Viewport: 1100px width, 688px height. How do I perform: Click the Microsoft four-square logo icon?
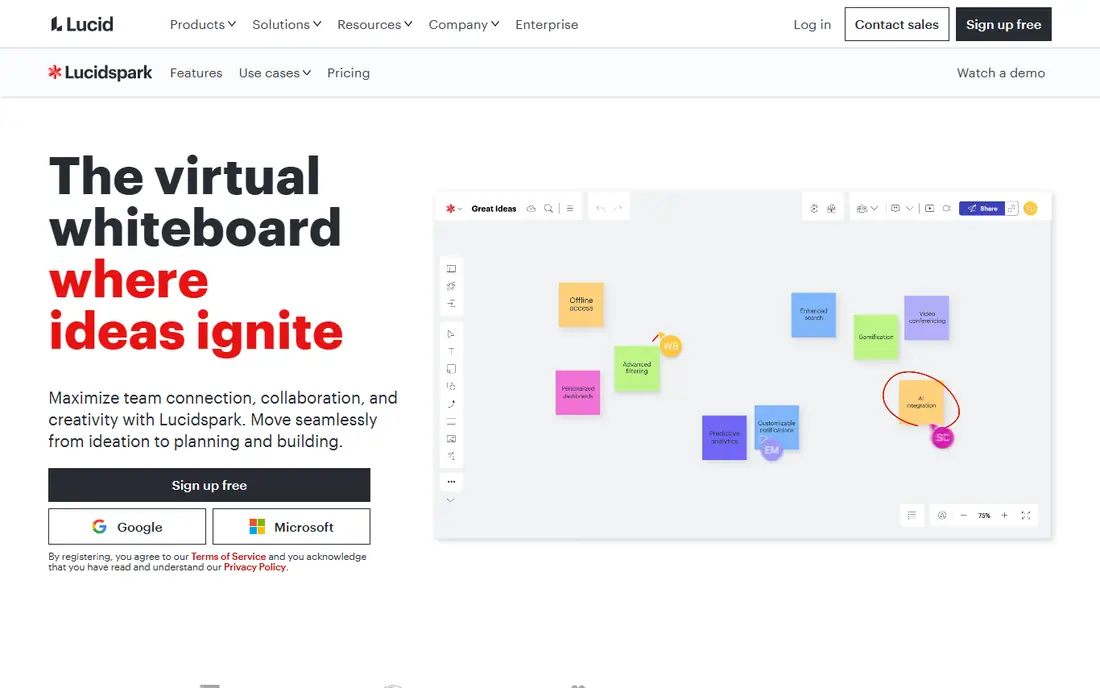point(257,527)
